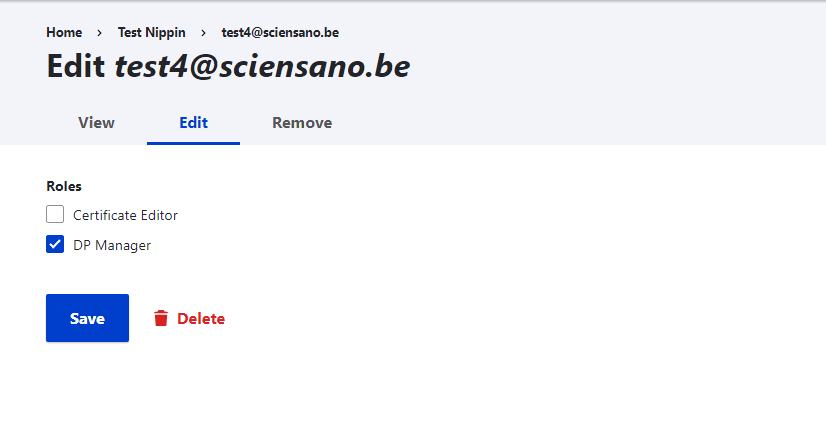Screen dimensions: 826x448
Task: Click the blue underline beneath Edit tab
Action: 193,143
